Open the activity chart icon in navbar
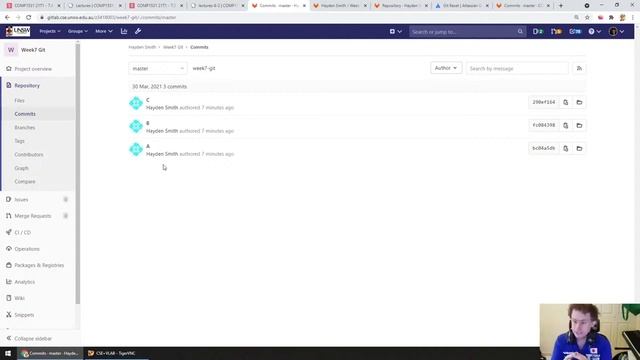 124,31
